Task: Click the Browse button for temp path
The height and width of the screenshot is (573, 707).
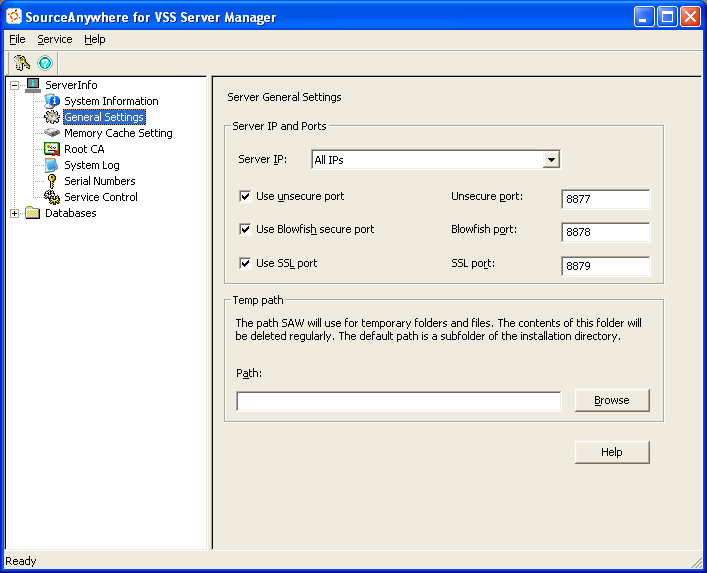Action: (612, 400)
